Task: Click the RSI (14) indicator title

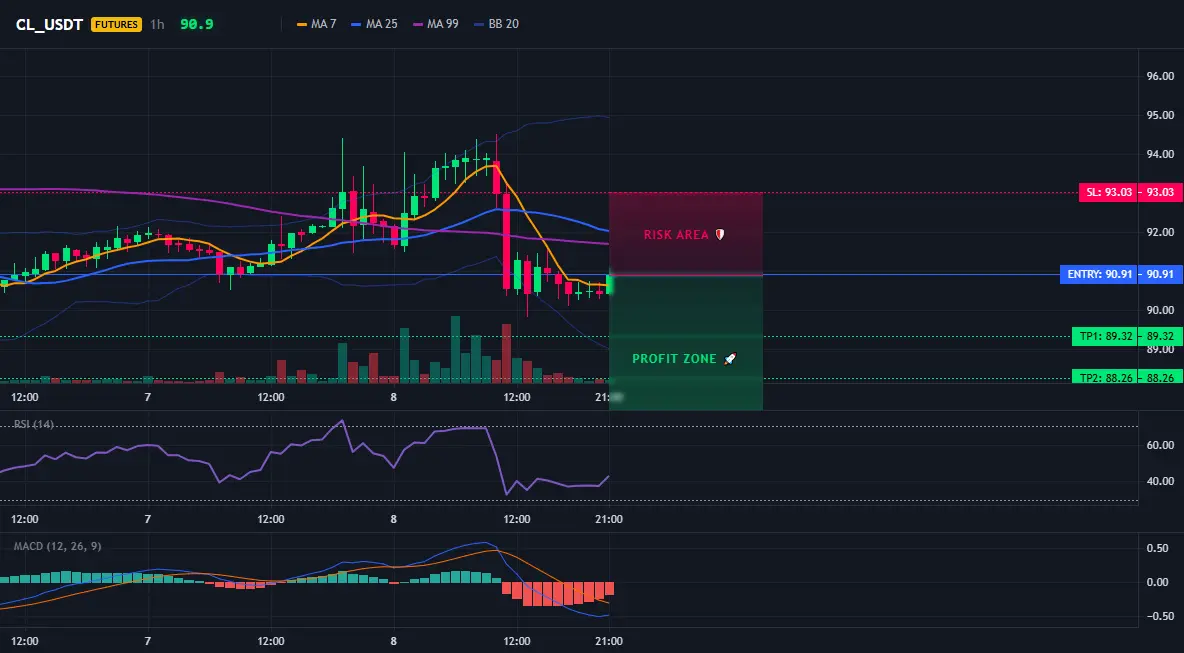Action: pos(34,424)
